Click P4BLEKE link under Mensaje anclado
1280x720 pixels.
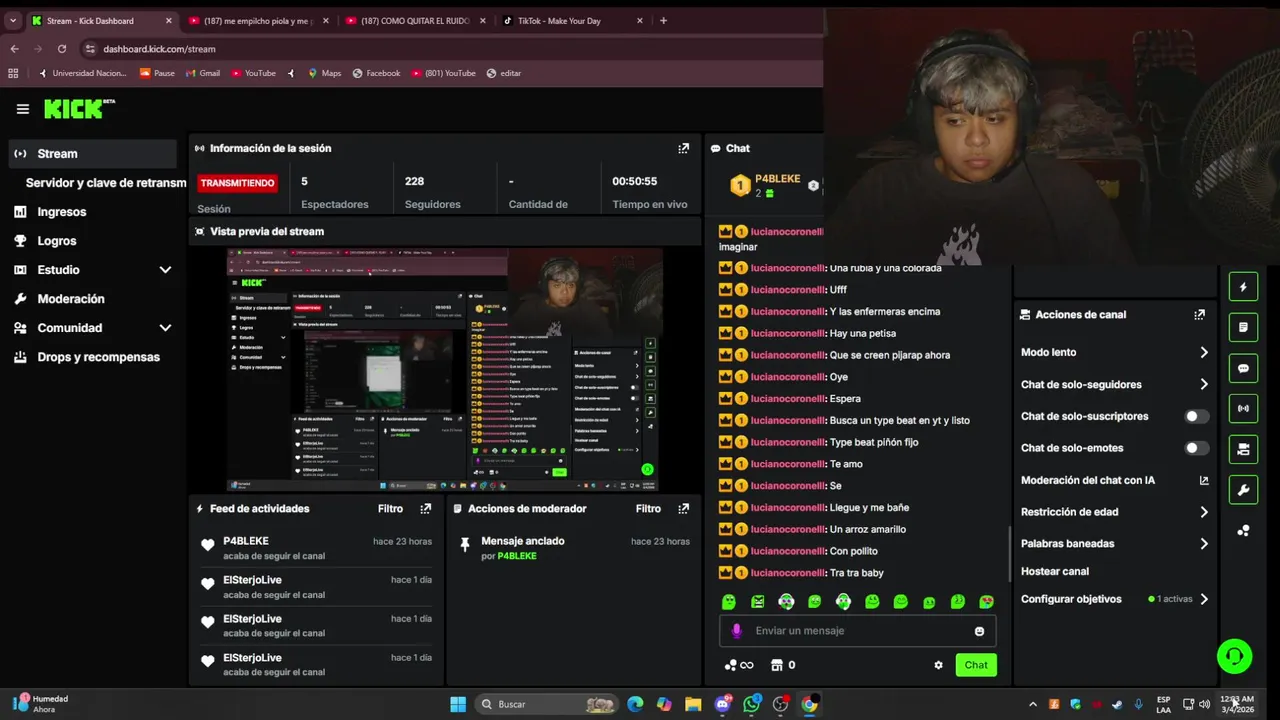517,556
